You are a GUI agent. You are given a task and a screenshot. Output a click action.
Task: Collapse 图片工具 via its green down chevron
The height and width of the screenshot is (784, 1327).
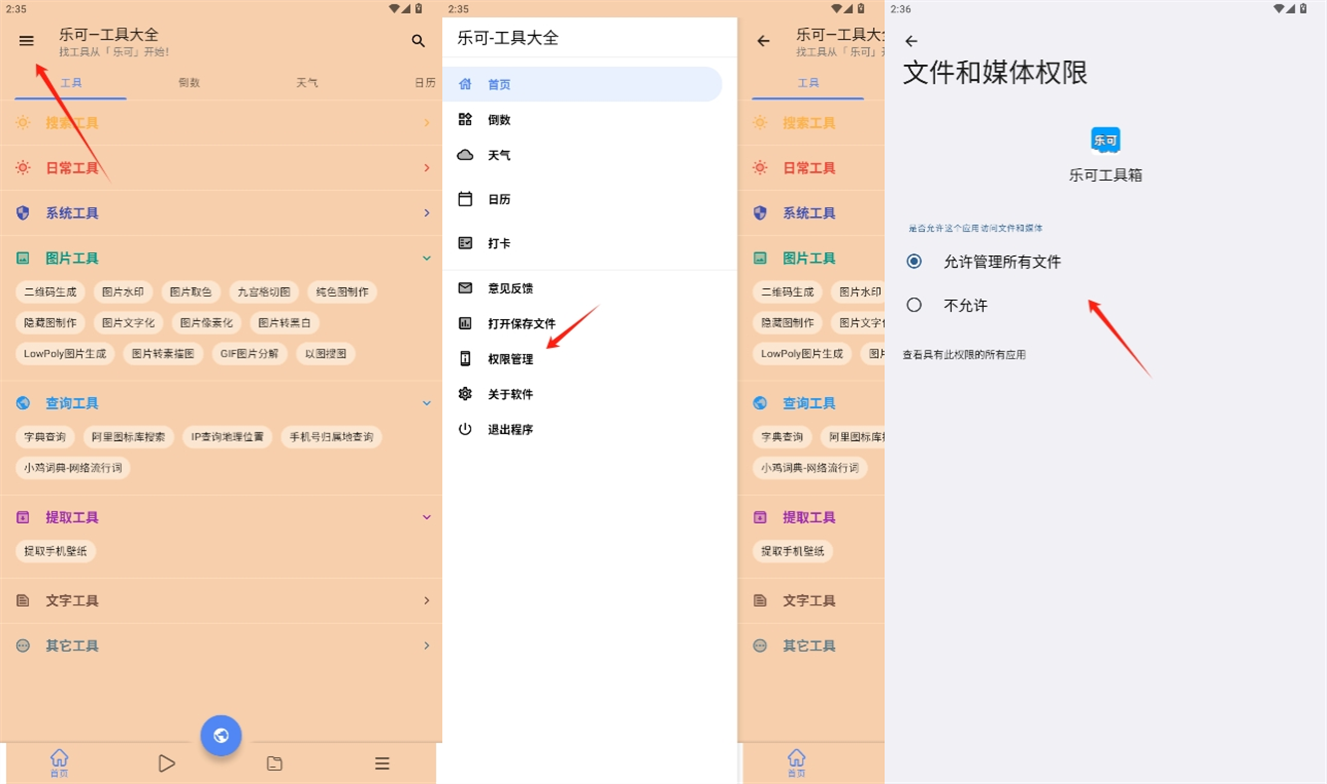427,258
